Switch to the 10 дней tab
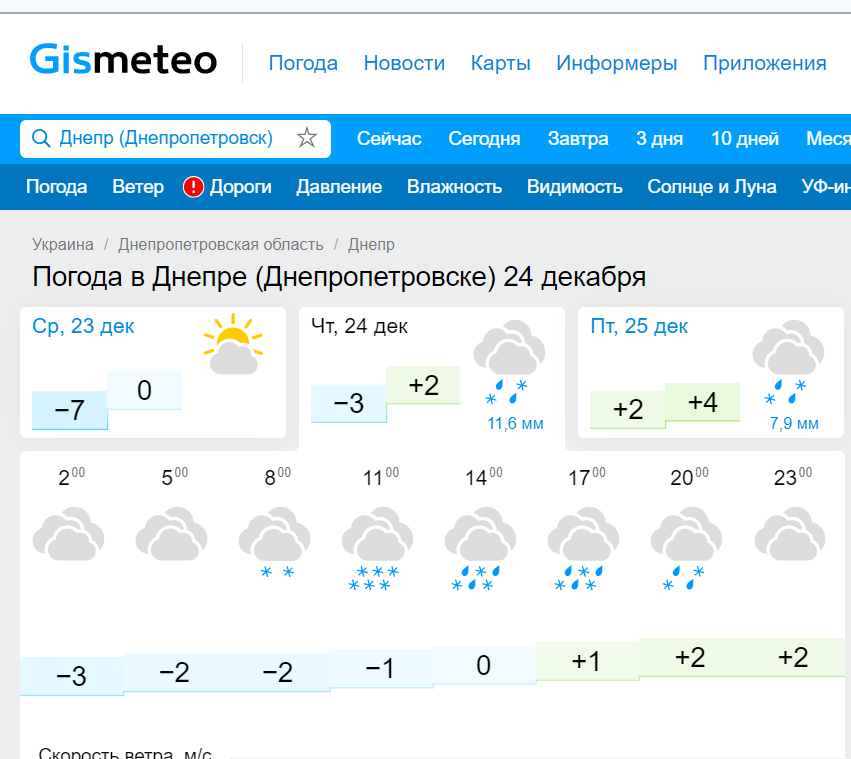 (x=745, y=138)
